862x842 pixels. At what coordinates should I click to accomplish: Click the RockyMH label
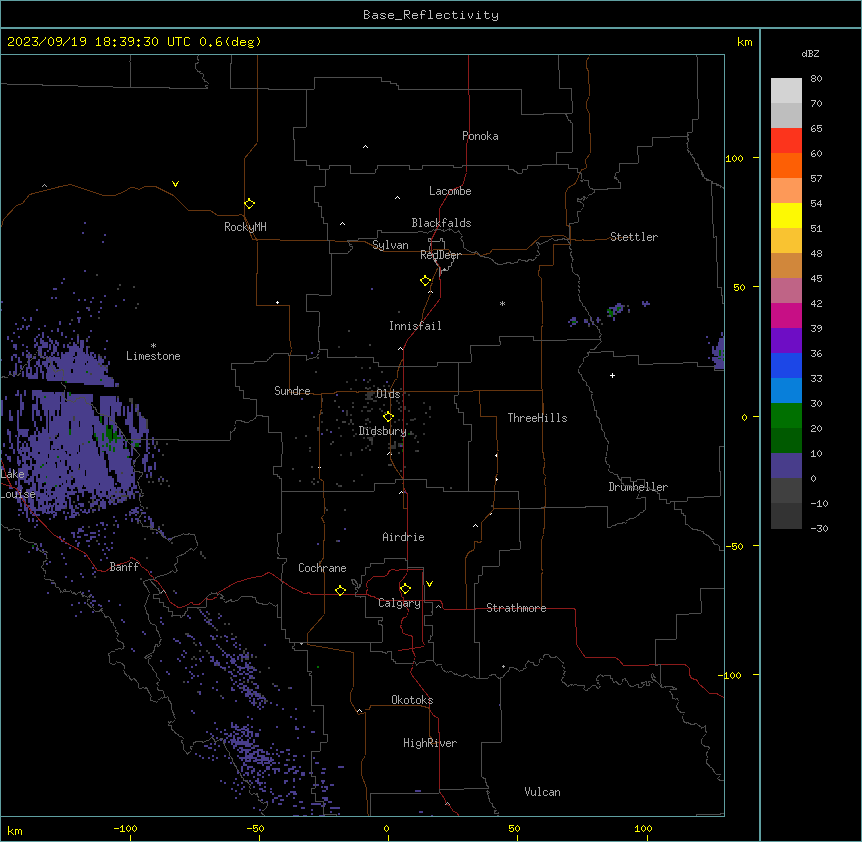pos(245,227)
